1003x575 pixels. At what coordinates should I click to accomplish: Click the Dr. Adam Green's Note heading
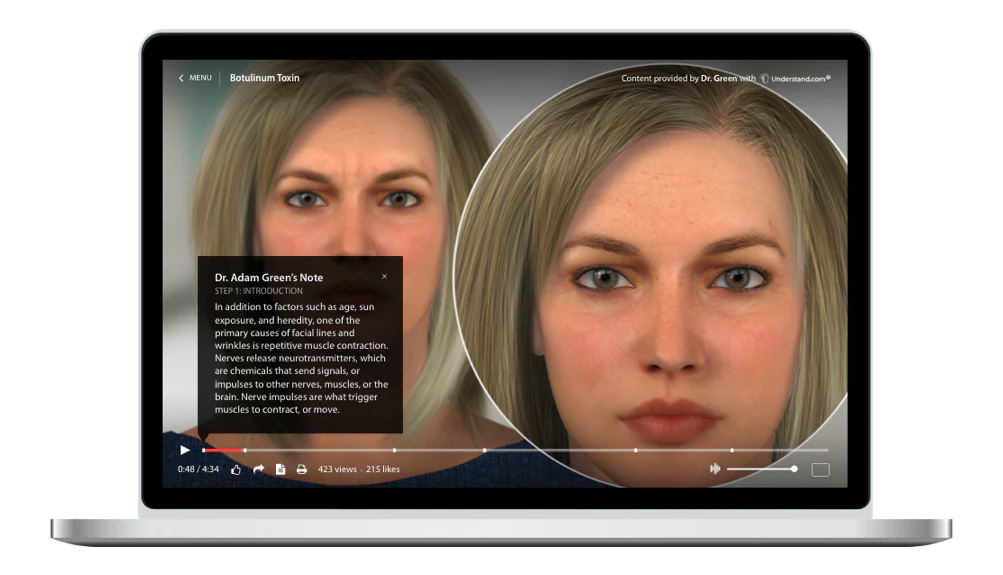pos(269,278)
